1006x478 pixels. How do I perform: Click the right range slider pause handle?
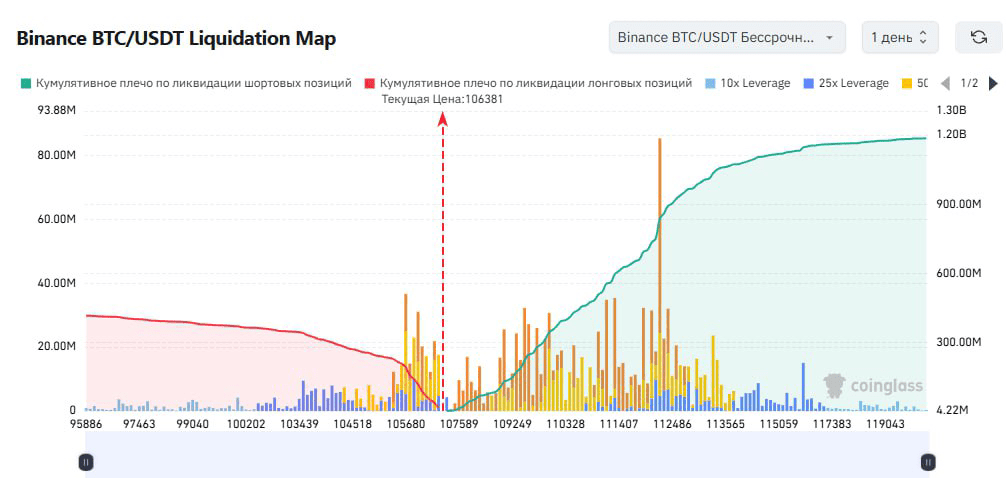928,461
